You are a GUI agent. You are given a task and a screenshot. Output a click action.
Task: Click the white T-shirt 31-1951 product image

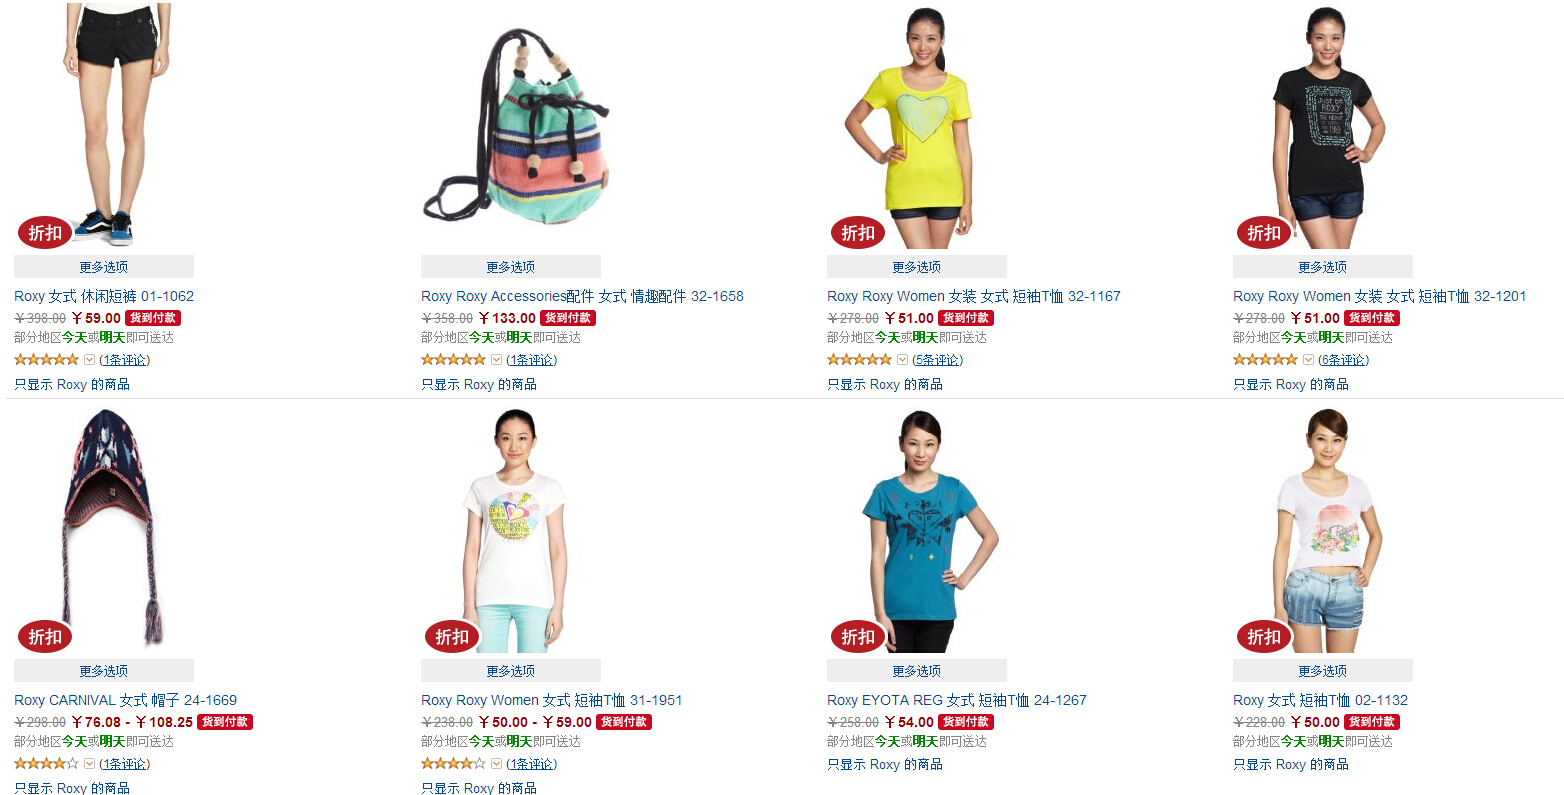click(x=513, y=530)
